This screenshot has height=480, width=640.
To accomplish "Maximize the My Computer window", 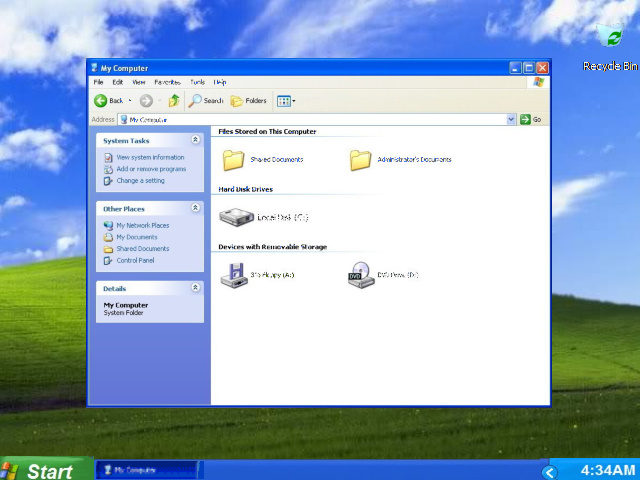I will pos(529,68).
